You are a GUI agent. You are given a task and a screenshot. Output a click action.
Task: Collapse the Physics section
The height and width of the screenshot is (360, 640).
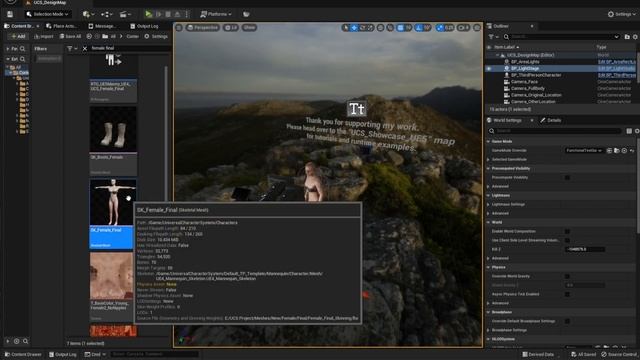(489, 267)
